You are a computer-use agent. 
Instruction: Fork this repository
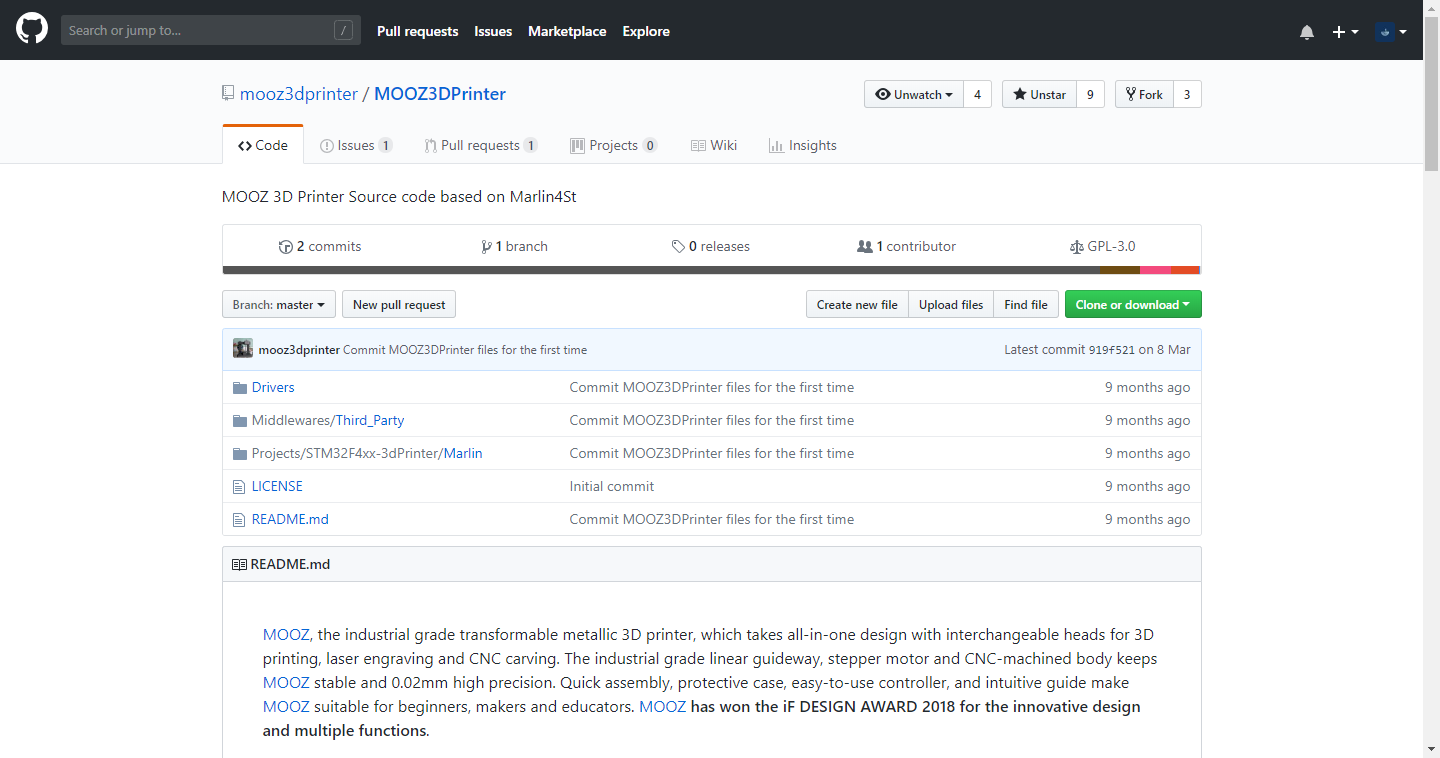pos(1144,94)
